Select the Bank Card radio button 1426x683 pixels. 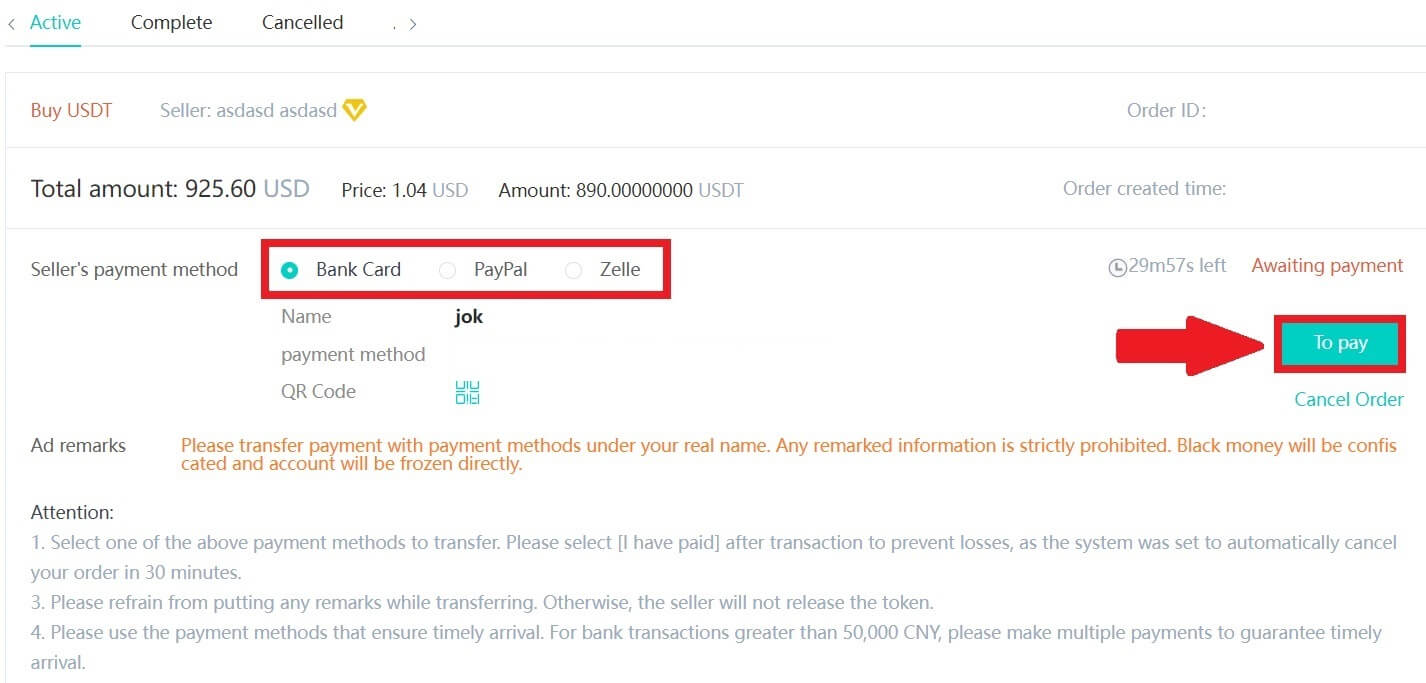pyautogui.click(x=290, y=269)
